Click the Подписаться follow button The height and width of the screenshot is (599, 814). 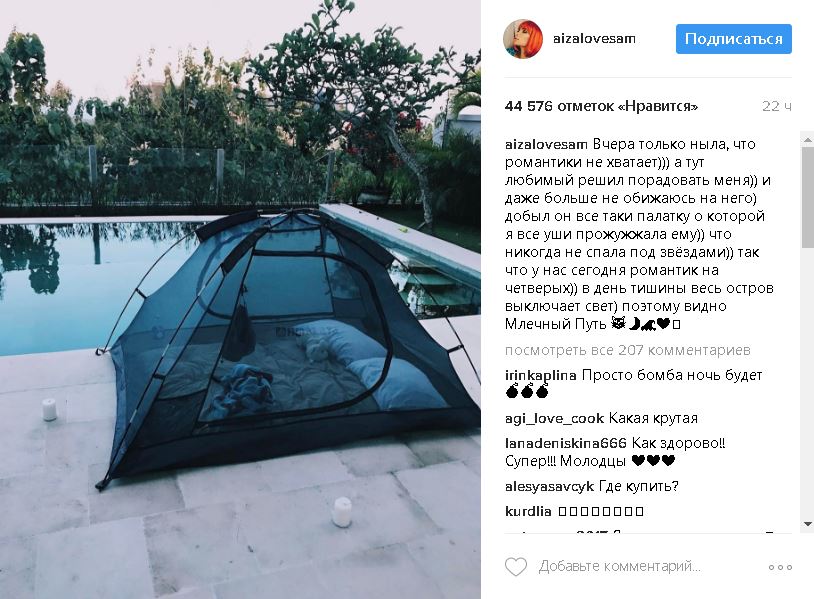pyautogui.click(x=734, y=39)
